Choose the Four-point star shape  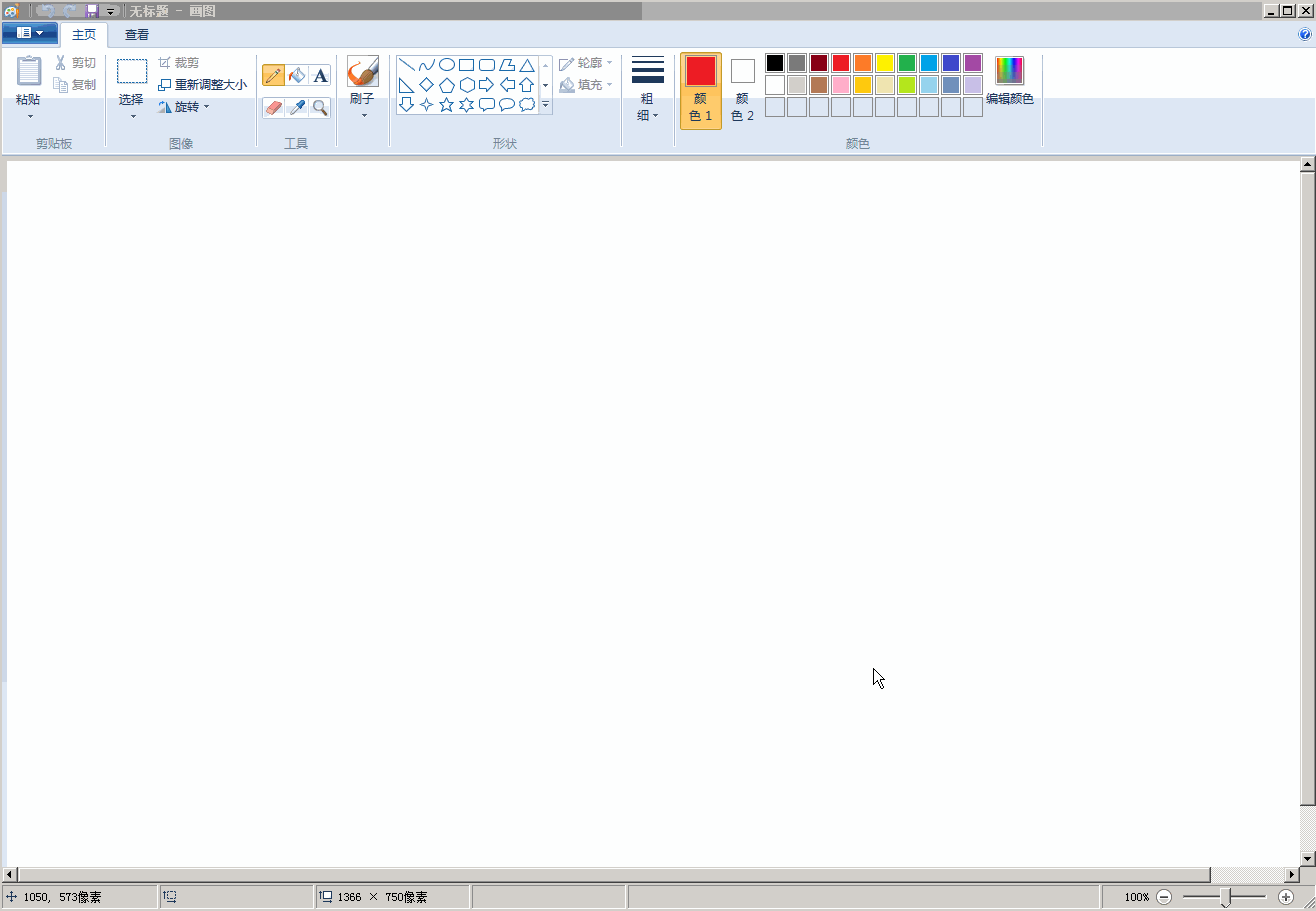click(x=427, y=104)
